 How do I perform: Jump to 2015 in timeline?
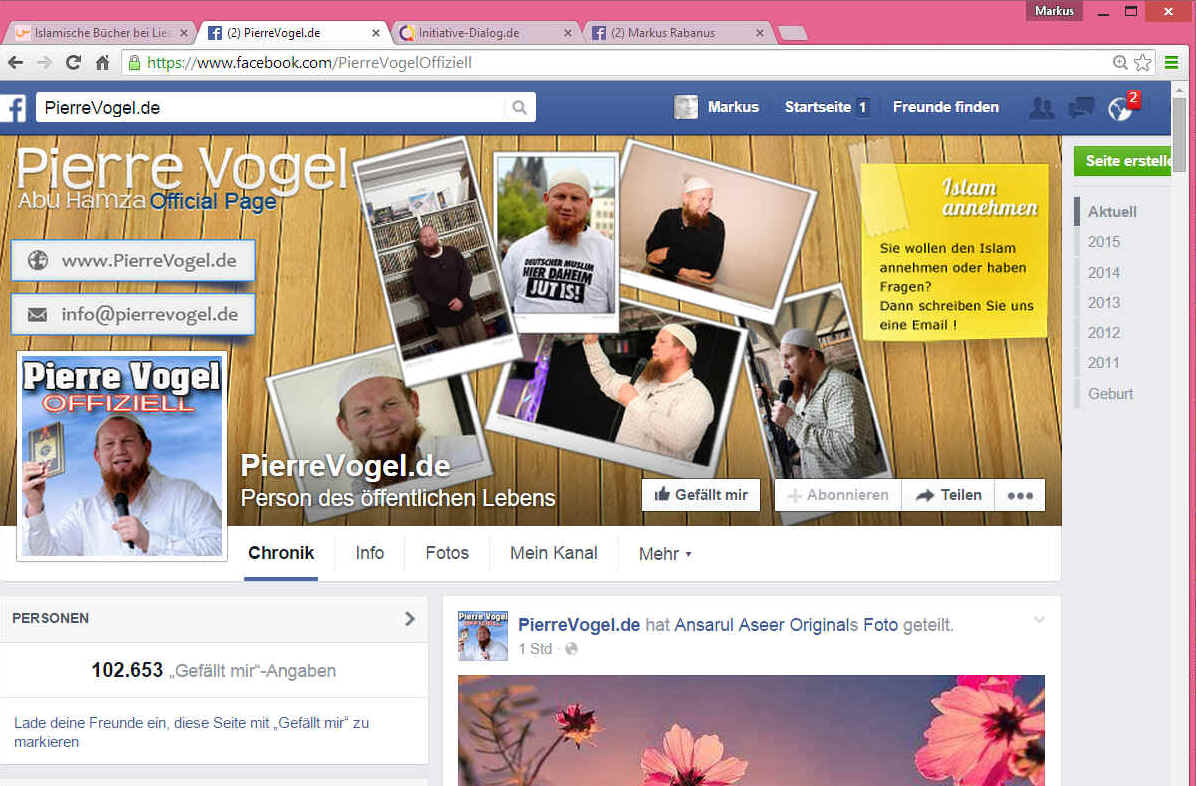1104,242
